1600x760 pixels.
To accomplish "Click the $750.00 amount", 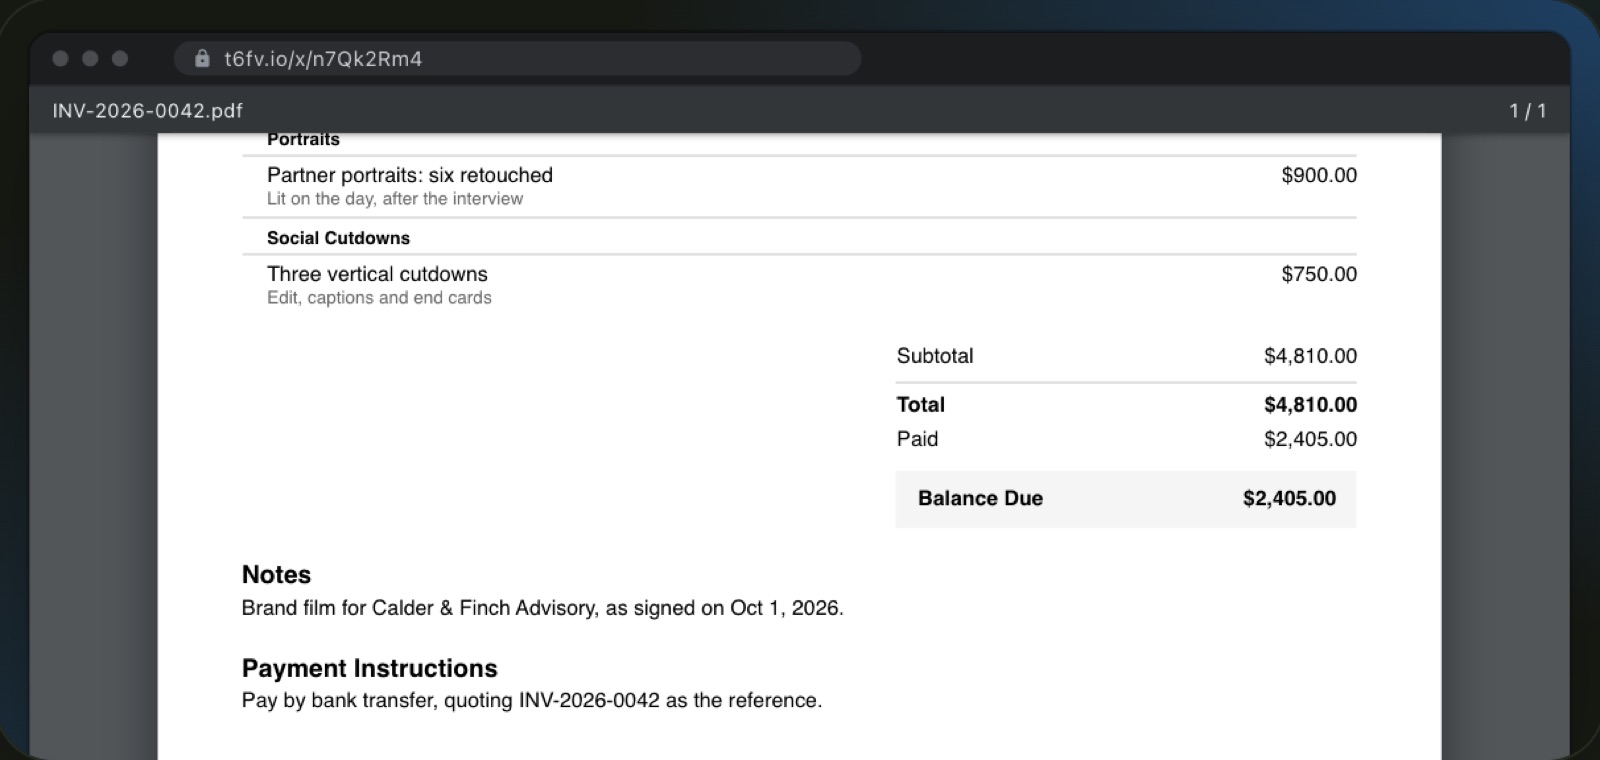I will pos(1319,274).
